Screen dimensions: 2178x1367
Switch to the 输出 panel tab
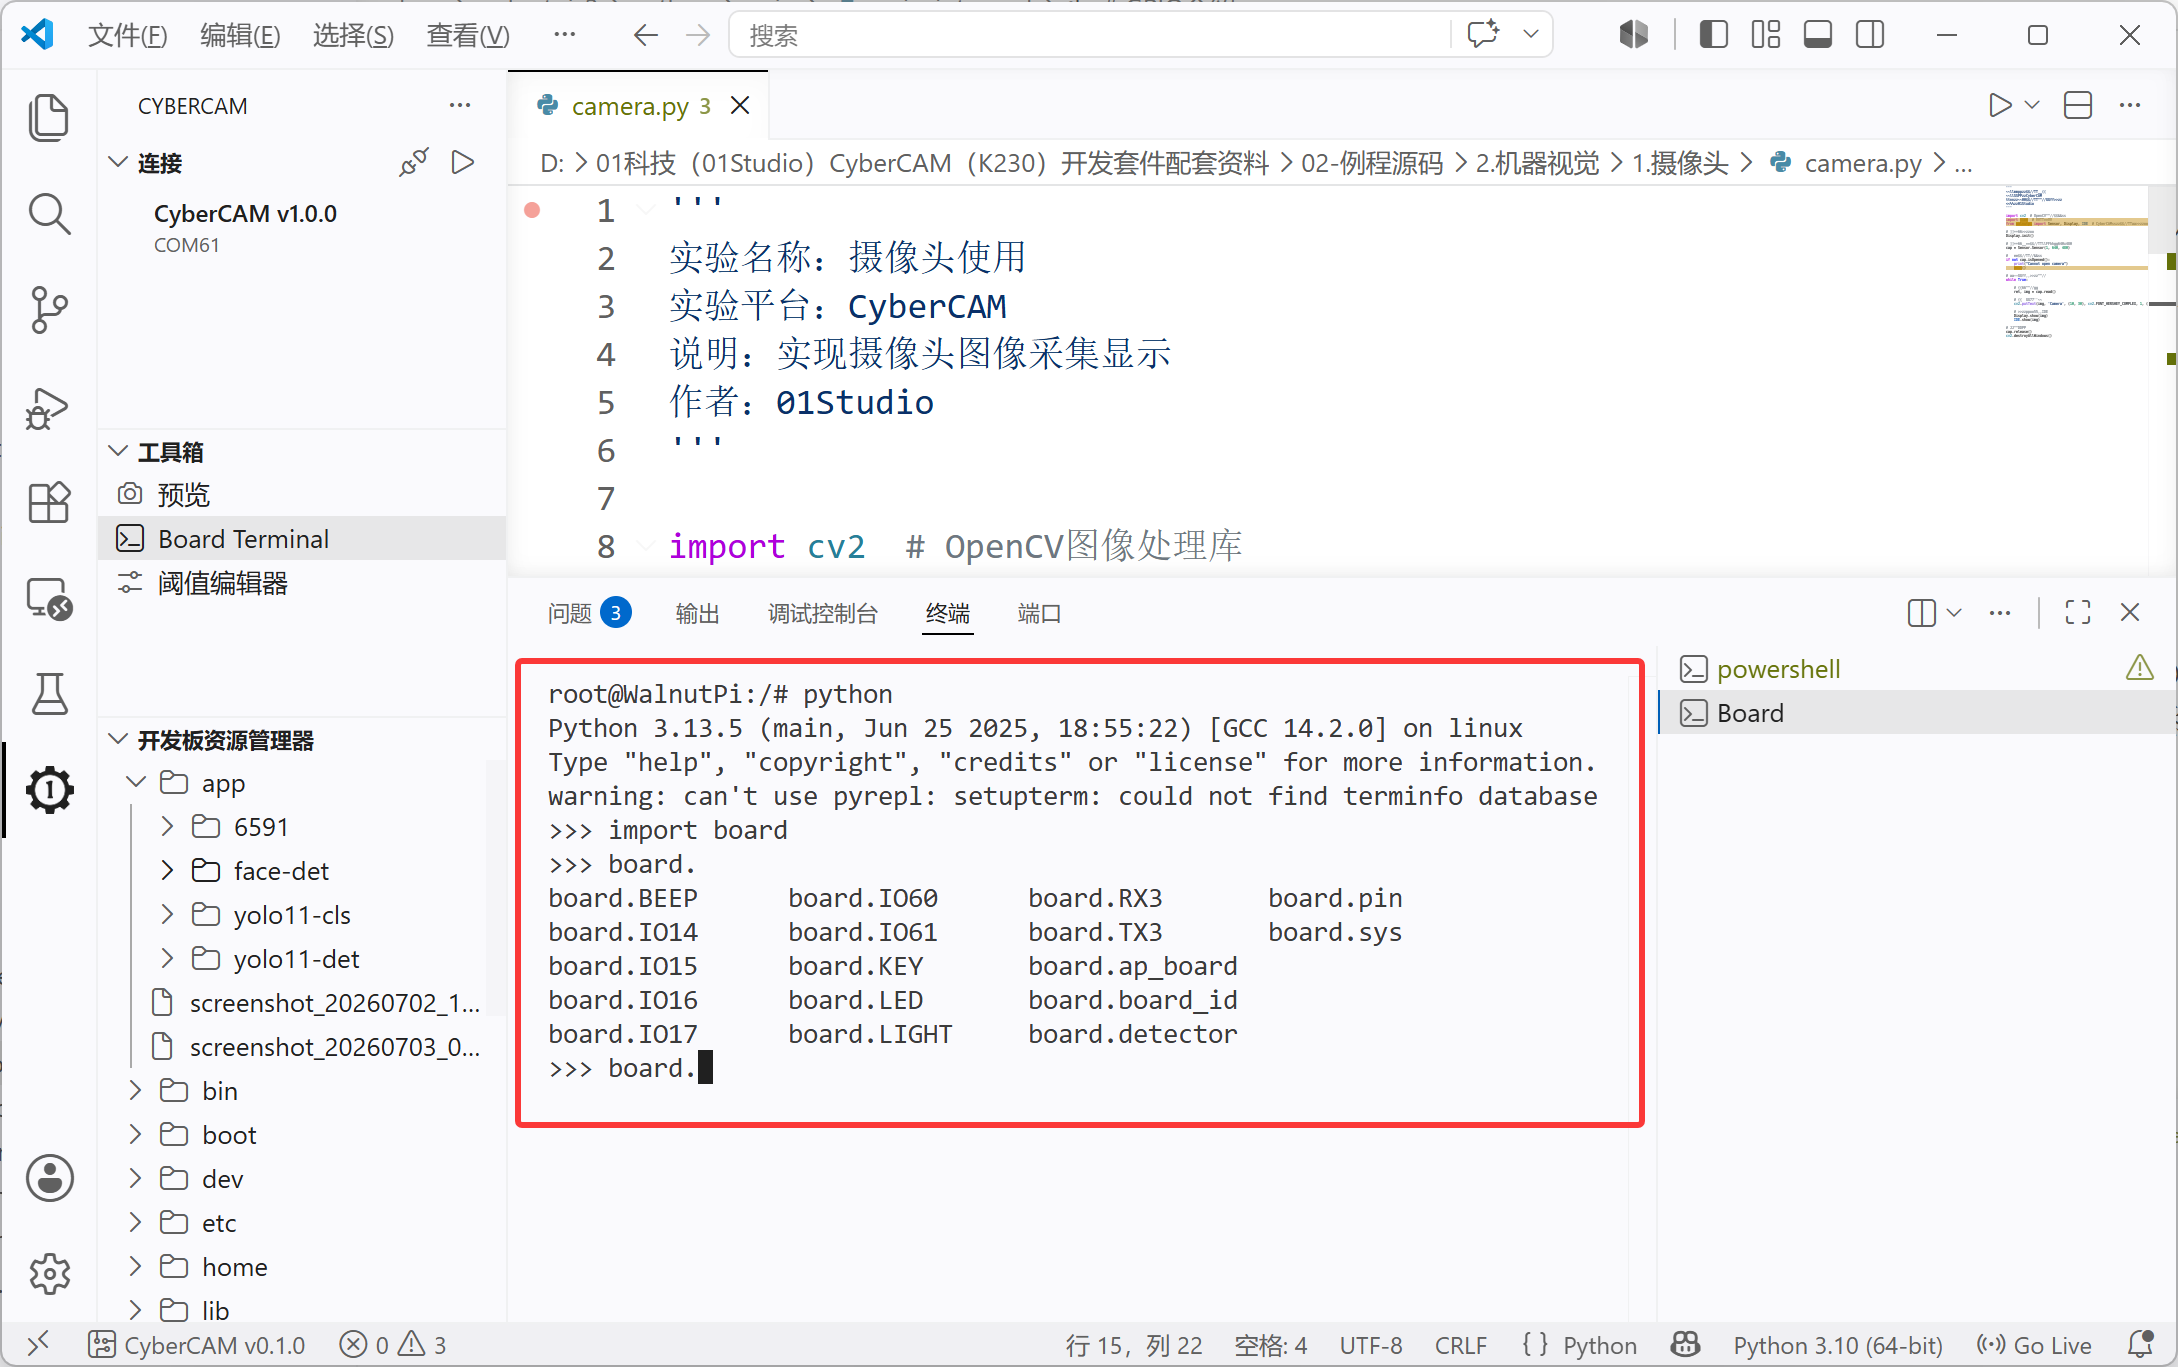tap(697, 613)
